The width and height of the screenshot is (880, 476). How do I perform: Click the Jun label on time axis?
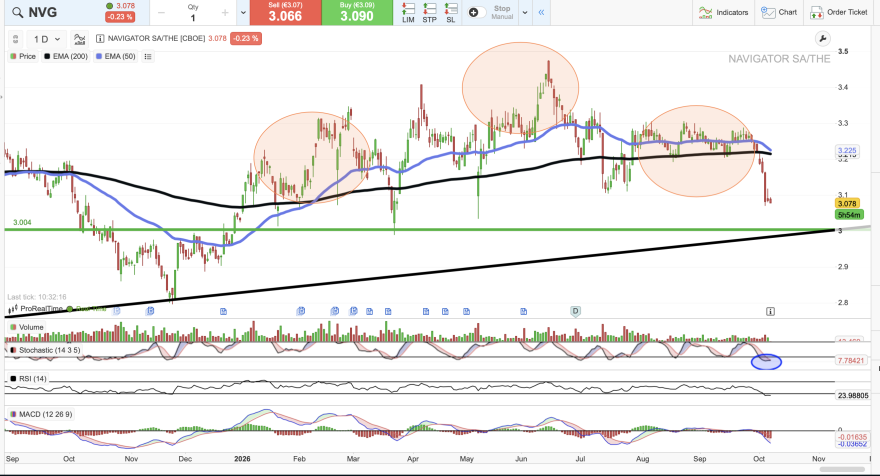pyautogui.click(x=521, y=459)
